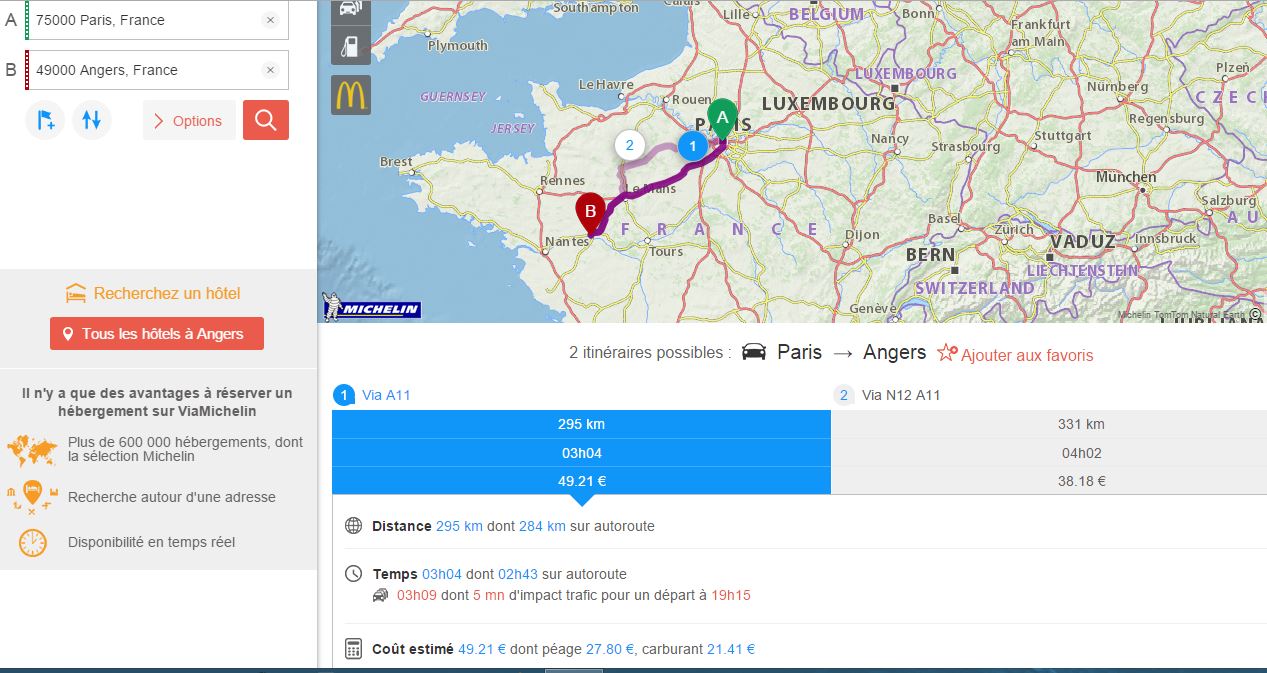Click the red search magnifier button
This screenshot has width=1267, height=673.
265,120
